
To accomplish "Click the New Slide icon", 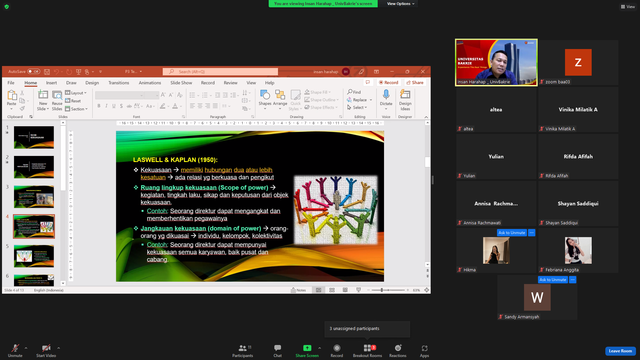I will [x=42, y=96].
